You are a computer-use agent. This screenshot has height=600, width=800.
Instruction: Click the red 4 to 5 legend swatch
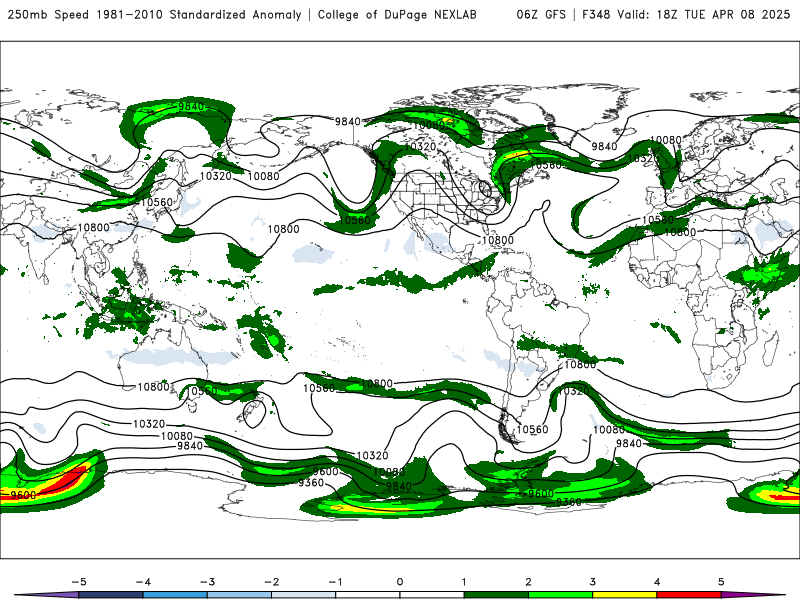(x=689, y=595)
